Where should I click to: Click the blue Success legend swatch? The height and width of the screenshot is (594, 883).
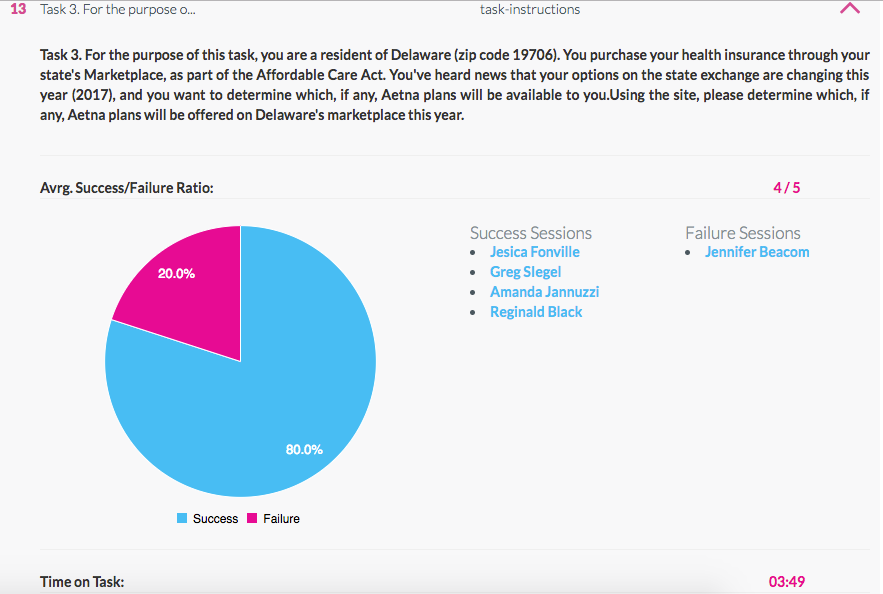(x=182, y=519)
